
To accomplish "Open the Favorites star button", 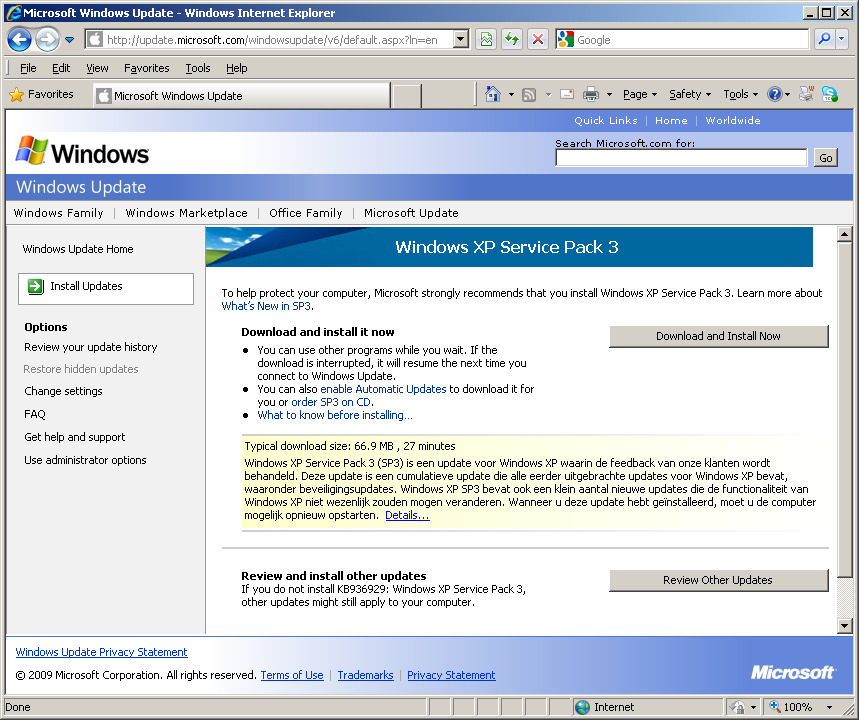I will (x=42, y=94).
